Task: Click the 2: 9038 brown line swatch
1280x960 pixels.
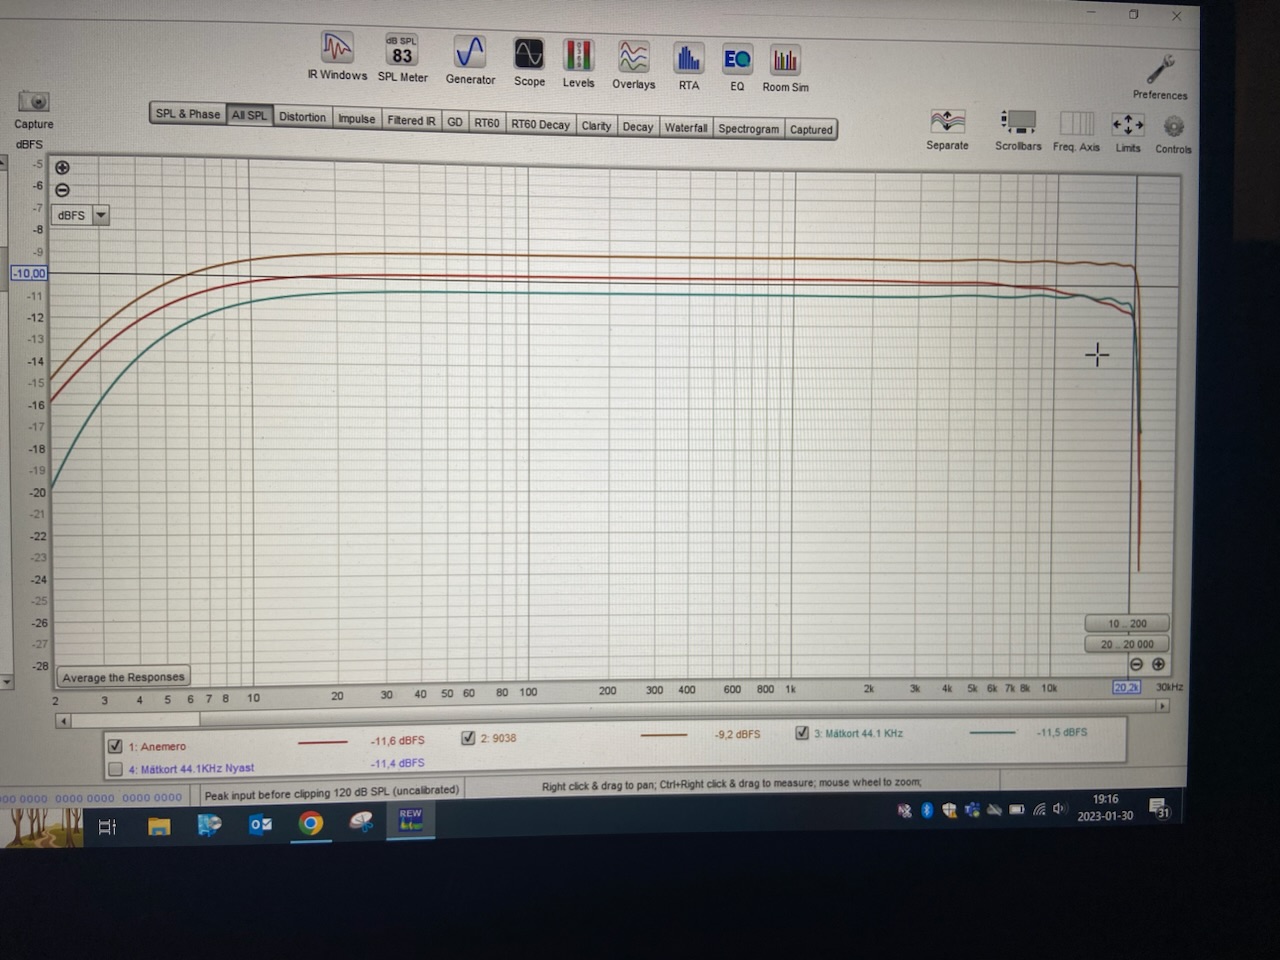Action: [x=664, y=735]
